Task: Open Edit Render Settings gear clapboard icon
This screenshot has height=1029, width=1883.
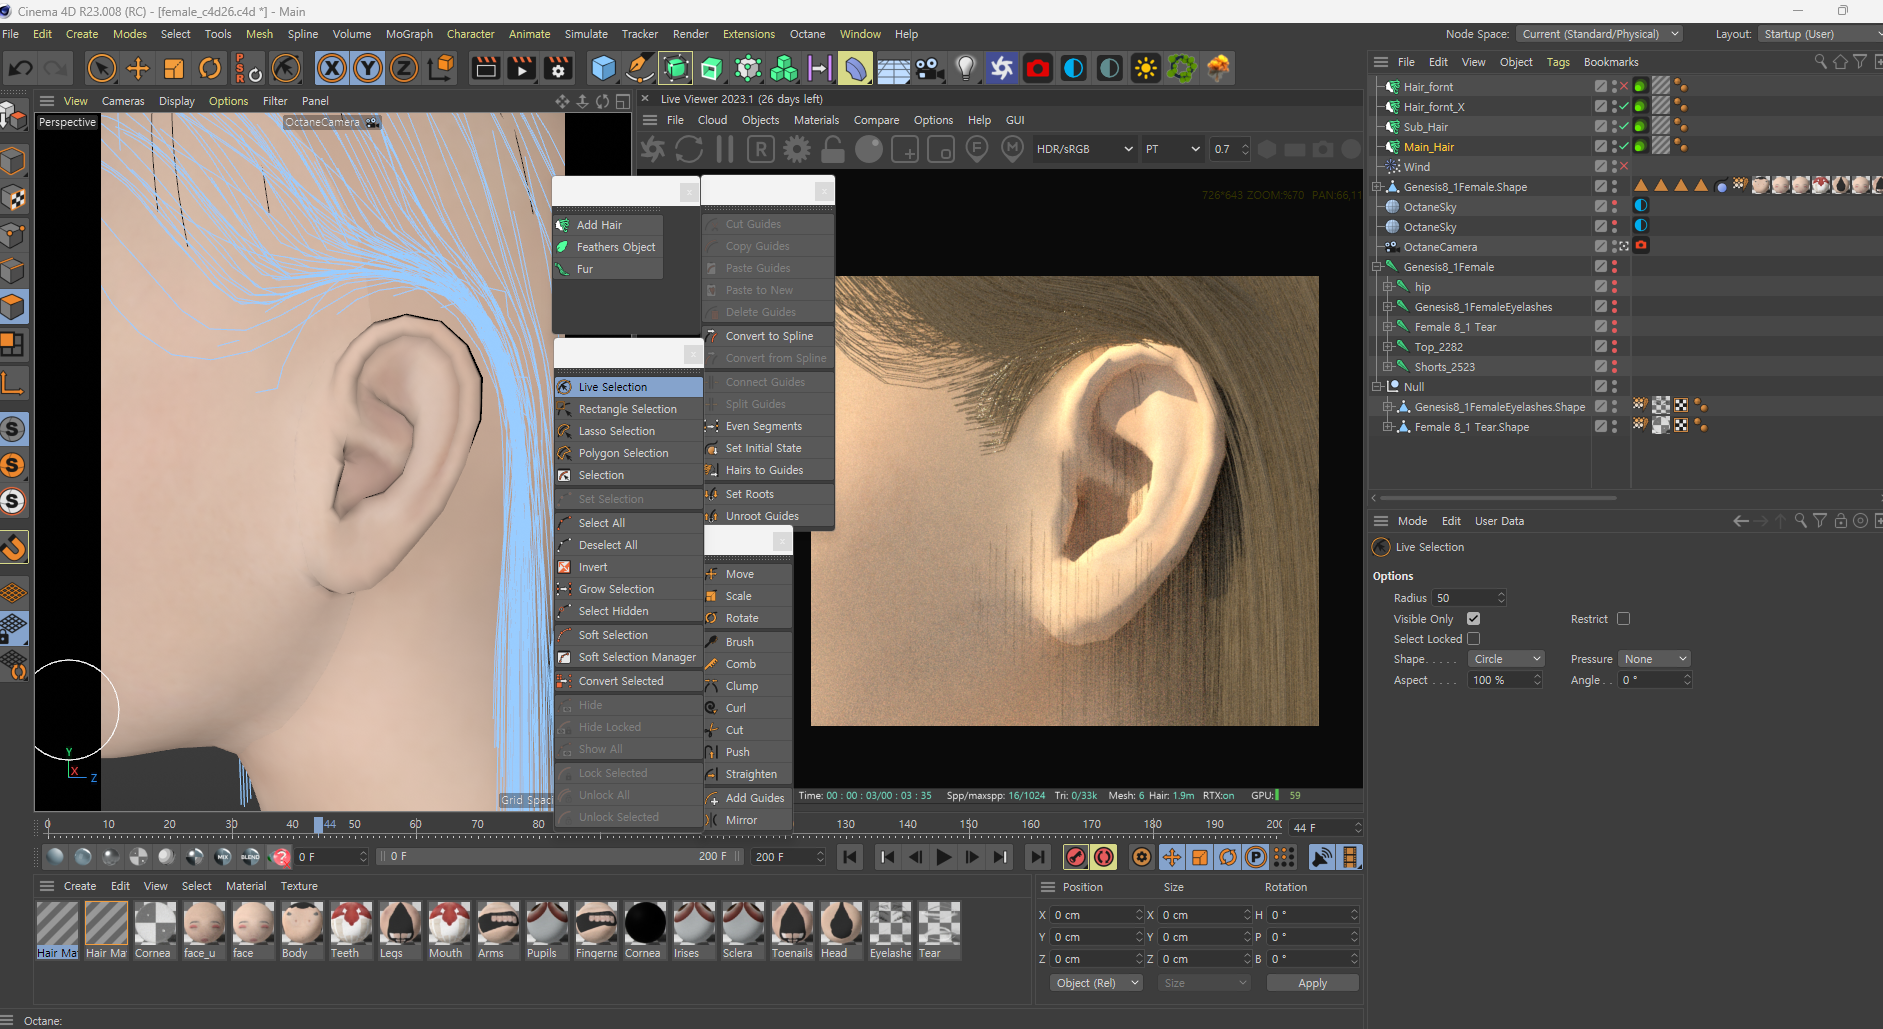Action: point(558,68)
